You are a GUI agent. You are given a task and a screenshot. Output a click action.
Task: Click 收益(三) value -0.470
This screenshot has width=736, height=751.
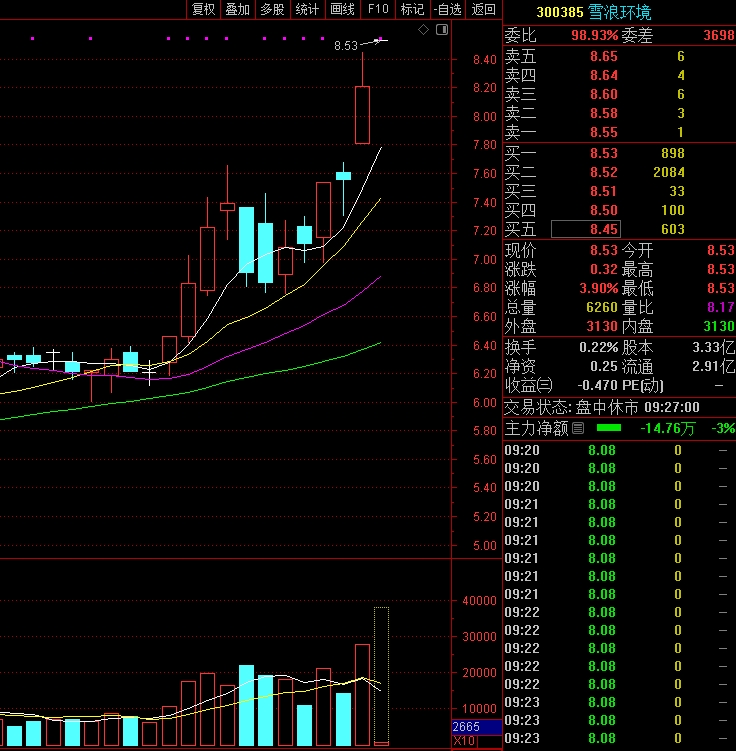coord(598,385)
